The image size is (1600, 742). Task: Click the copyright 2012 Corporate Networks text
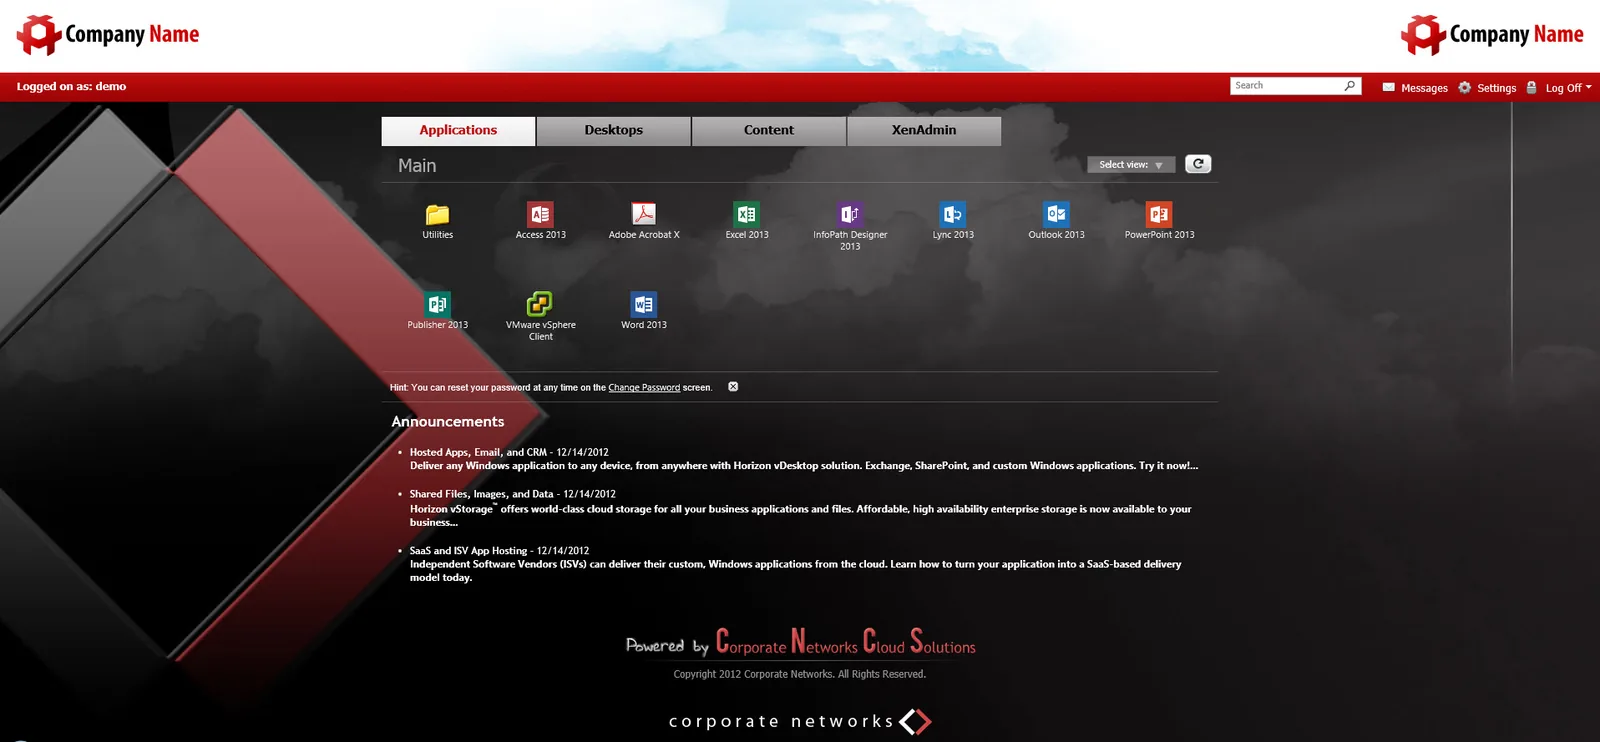point(800,675)
